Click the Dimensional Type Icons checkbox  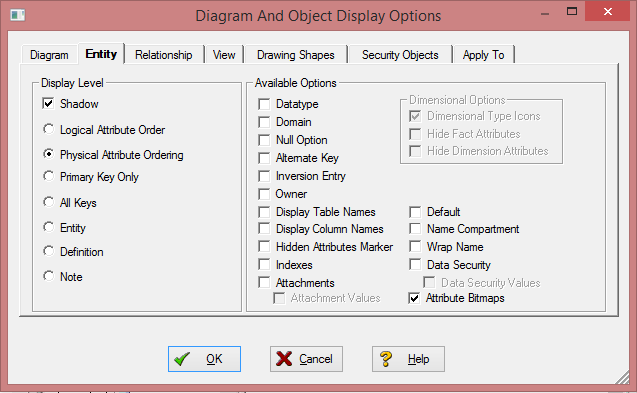[415, 116]
